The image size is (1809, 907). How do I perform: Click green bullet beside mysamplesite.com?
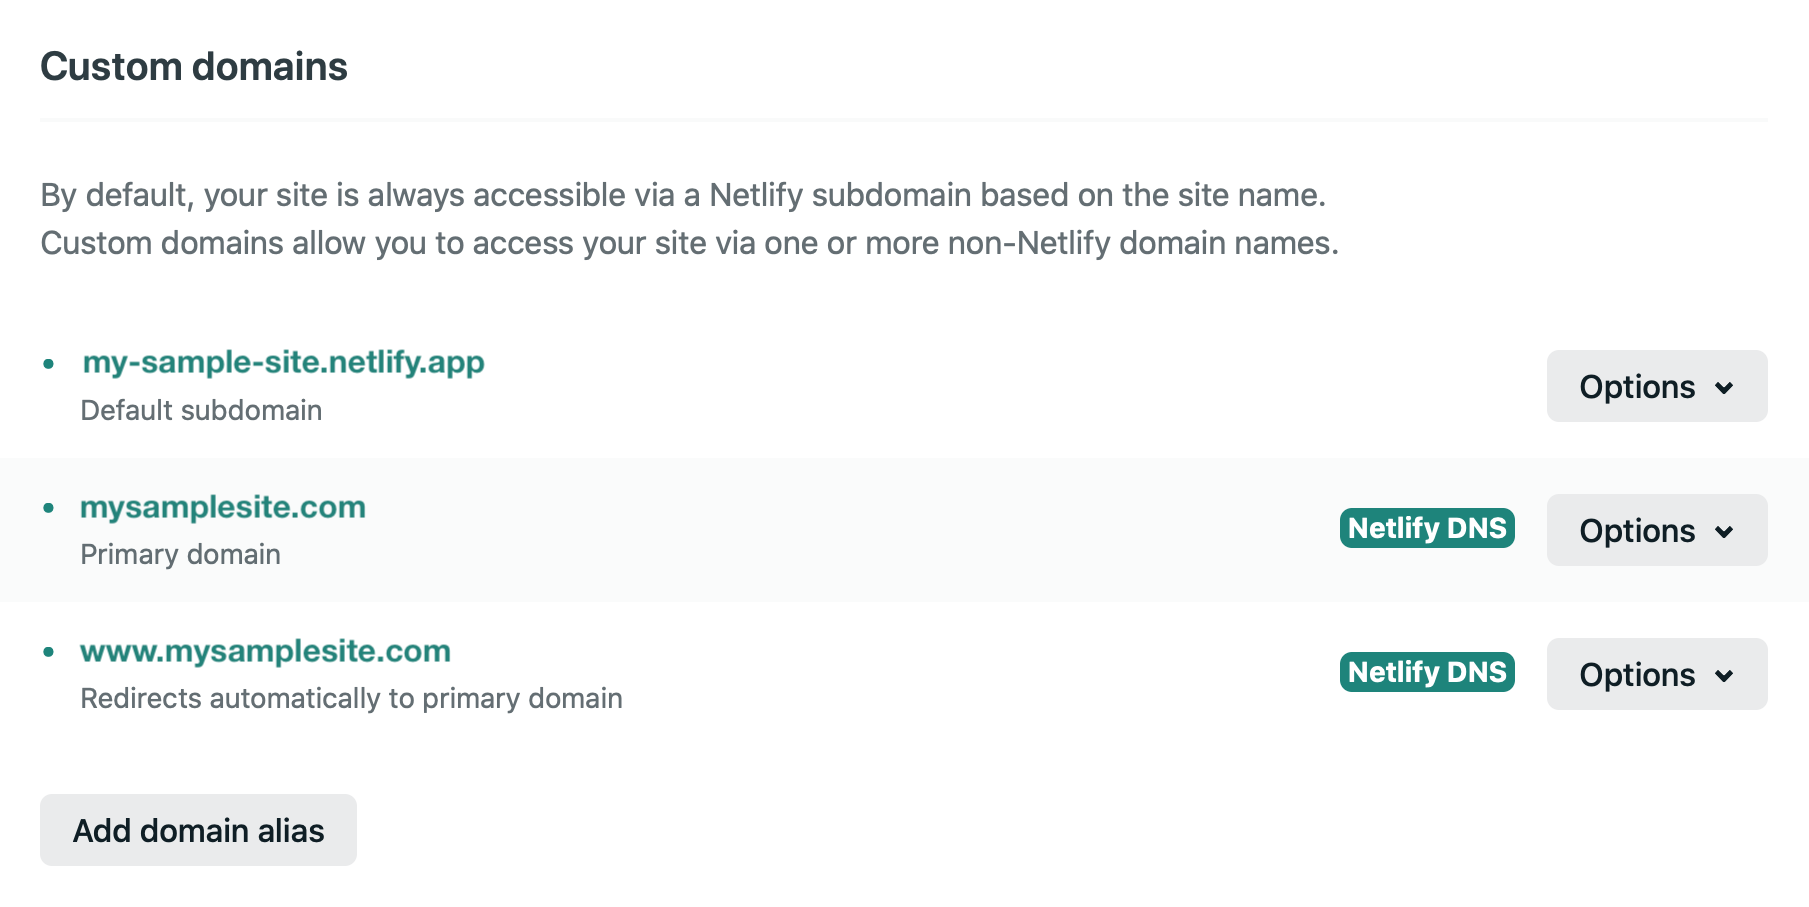(48, 508)
